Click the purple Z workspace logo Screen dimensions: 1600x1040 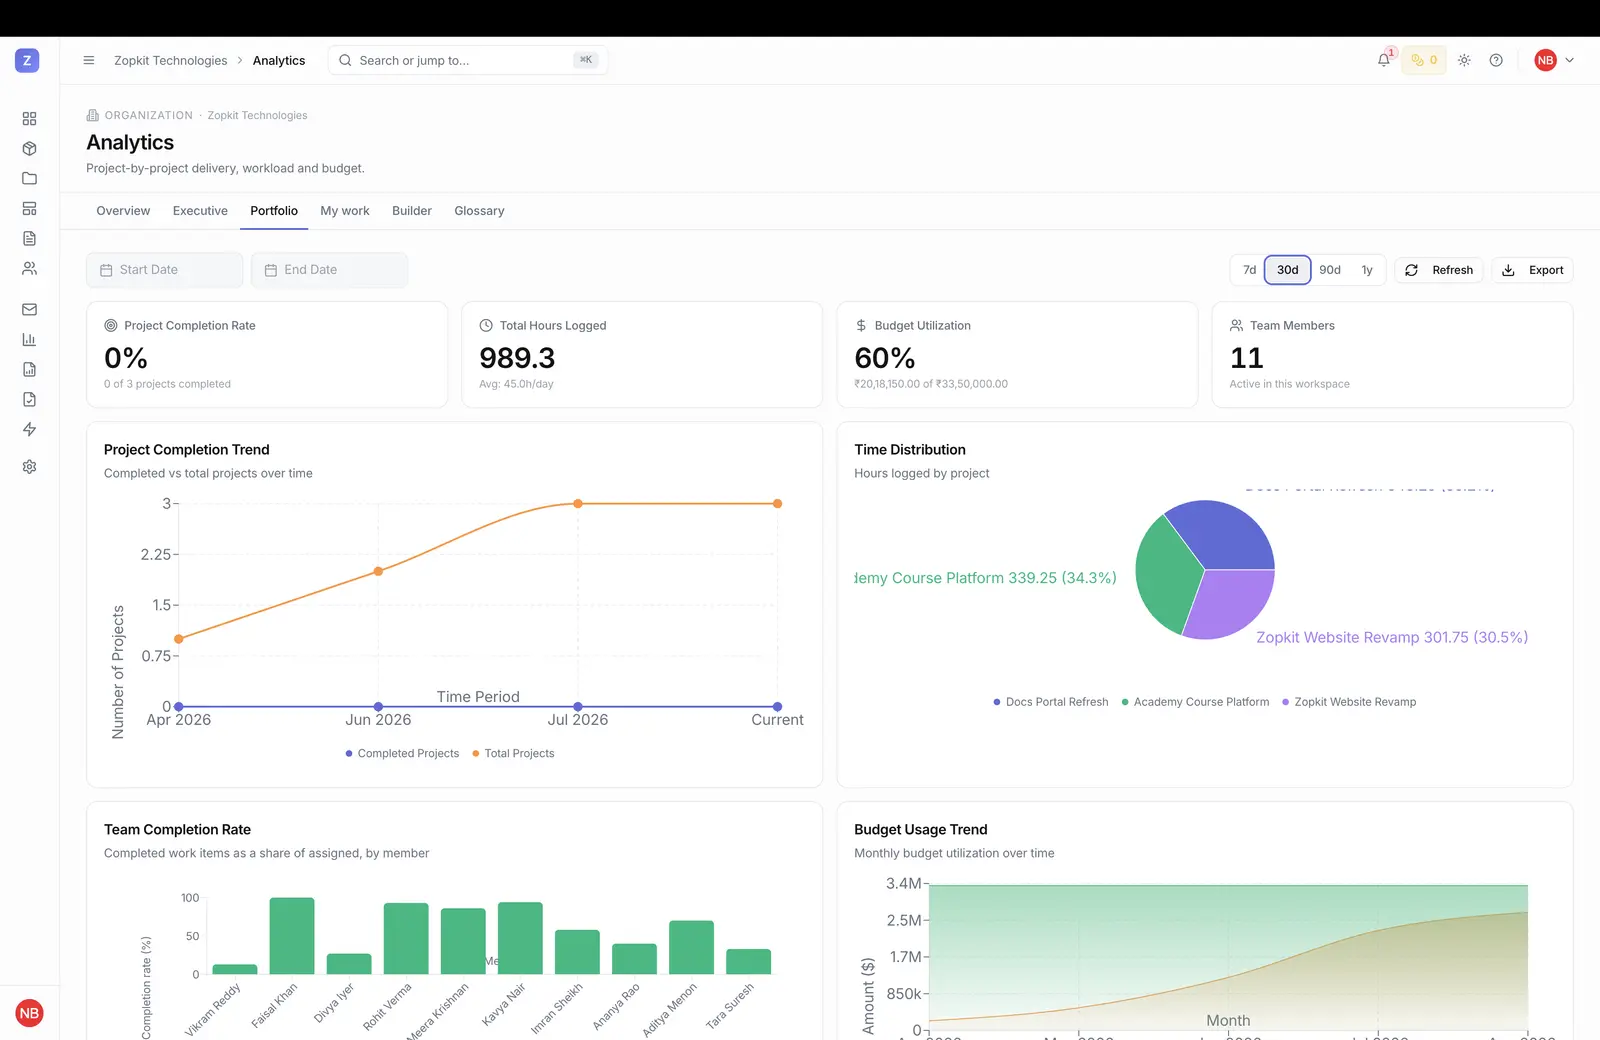[x=27, y=60]
